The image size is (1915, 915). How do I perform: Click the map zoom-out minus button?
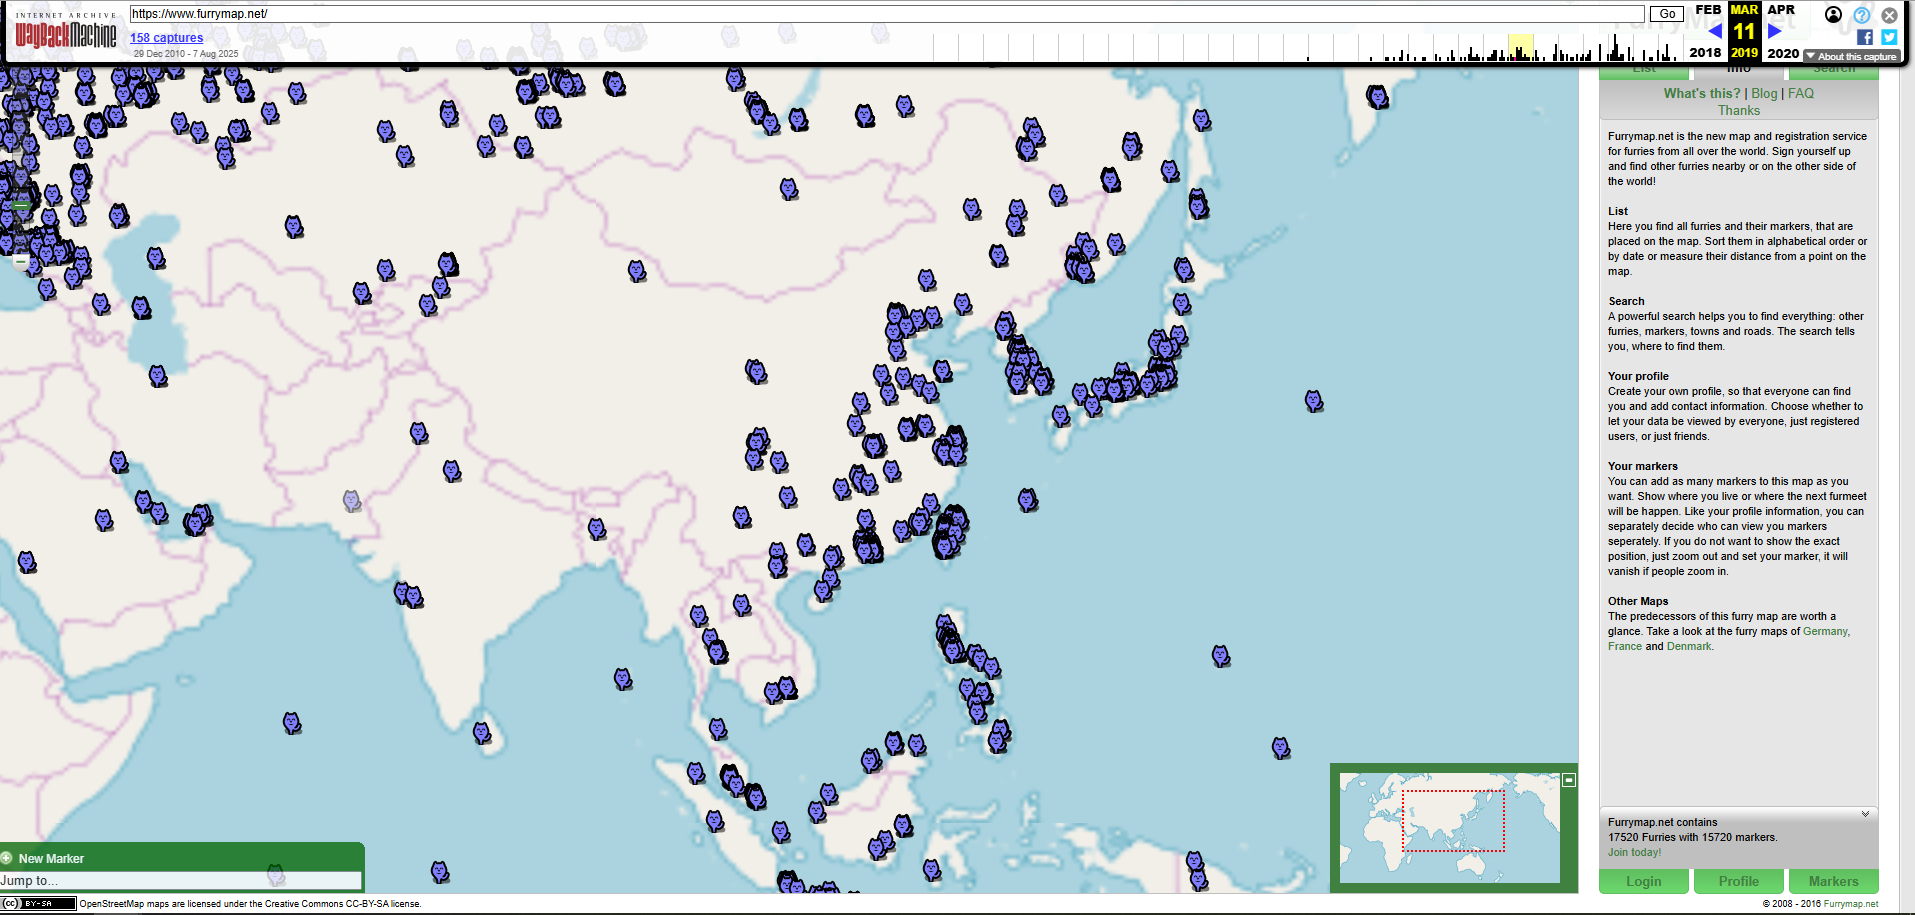[20, 261]
